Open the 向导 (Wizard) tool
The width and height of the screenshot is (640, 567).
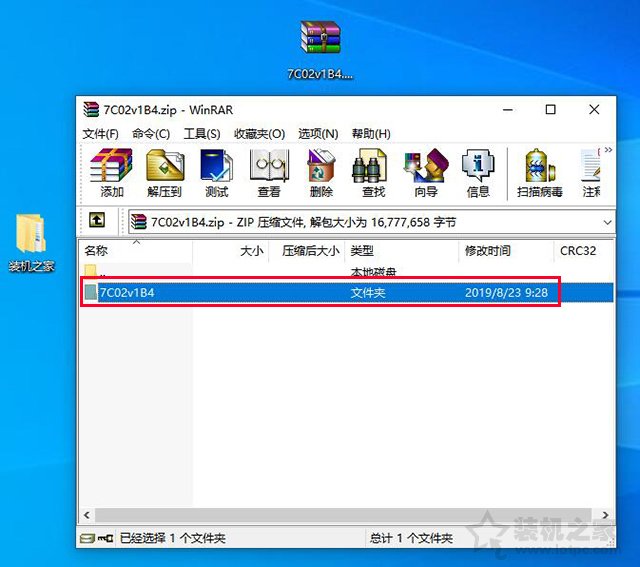[x=425, y=173]
